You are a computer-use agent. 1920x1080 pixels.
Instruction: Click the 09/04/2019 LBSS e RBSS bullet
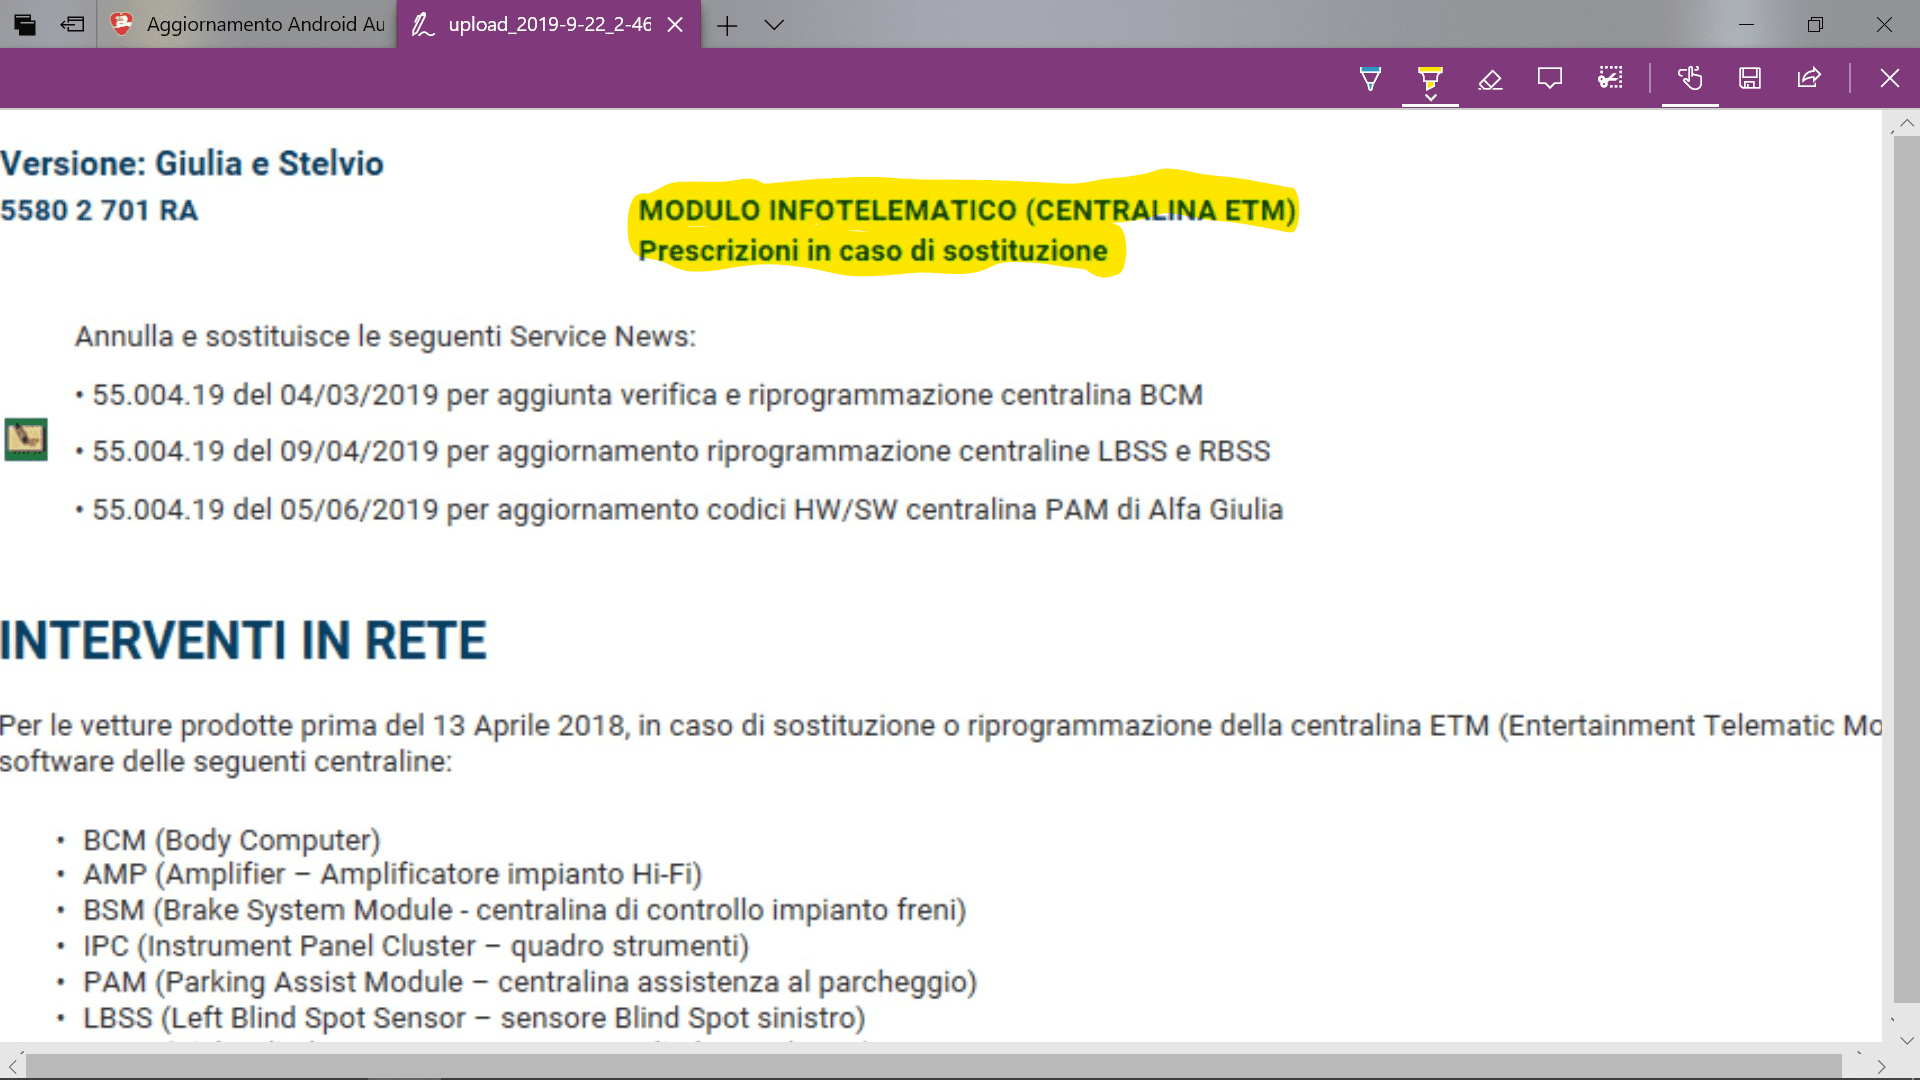[672, 451]
